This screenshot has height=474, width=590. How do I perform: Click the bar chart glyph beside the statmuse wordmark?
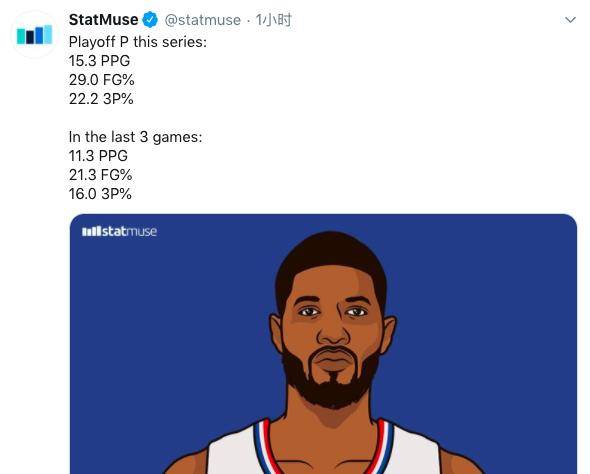91,231
